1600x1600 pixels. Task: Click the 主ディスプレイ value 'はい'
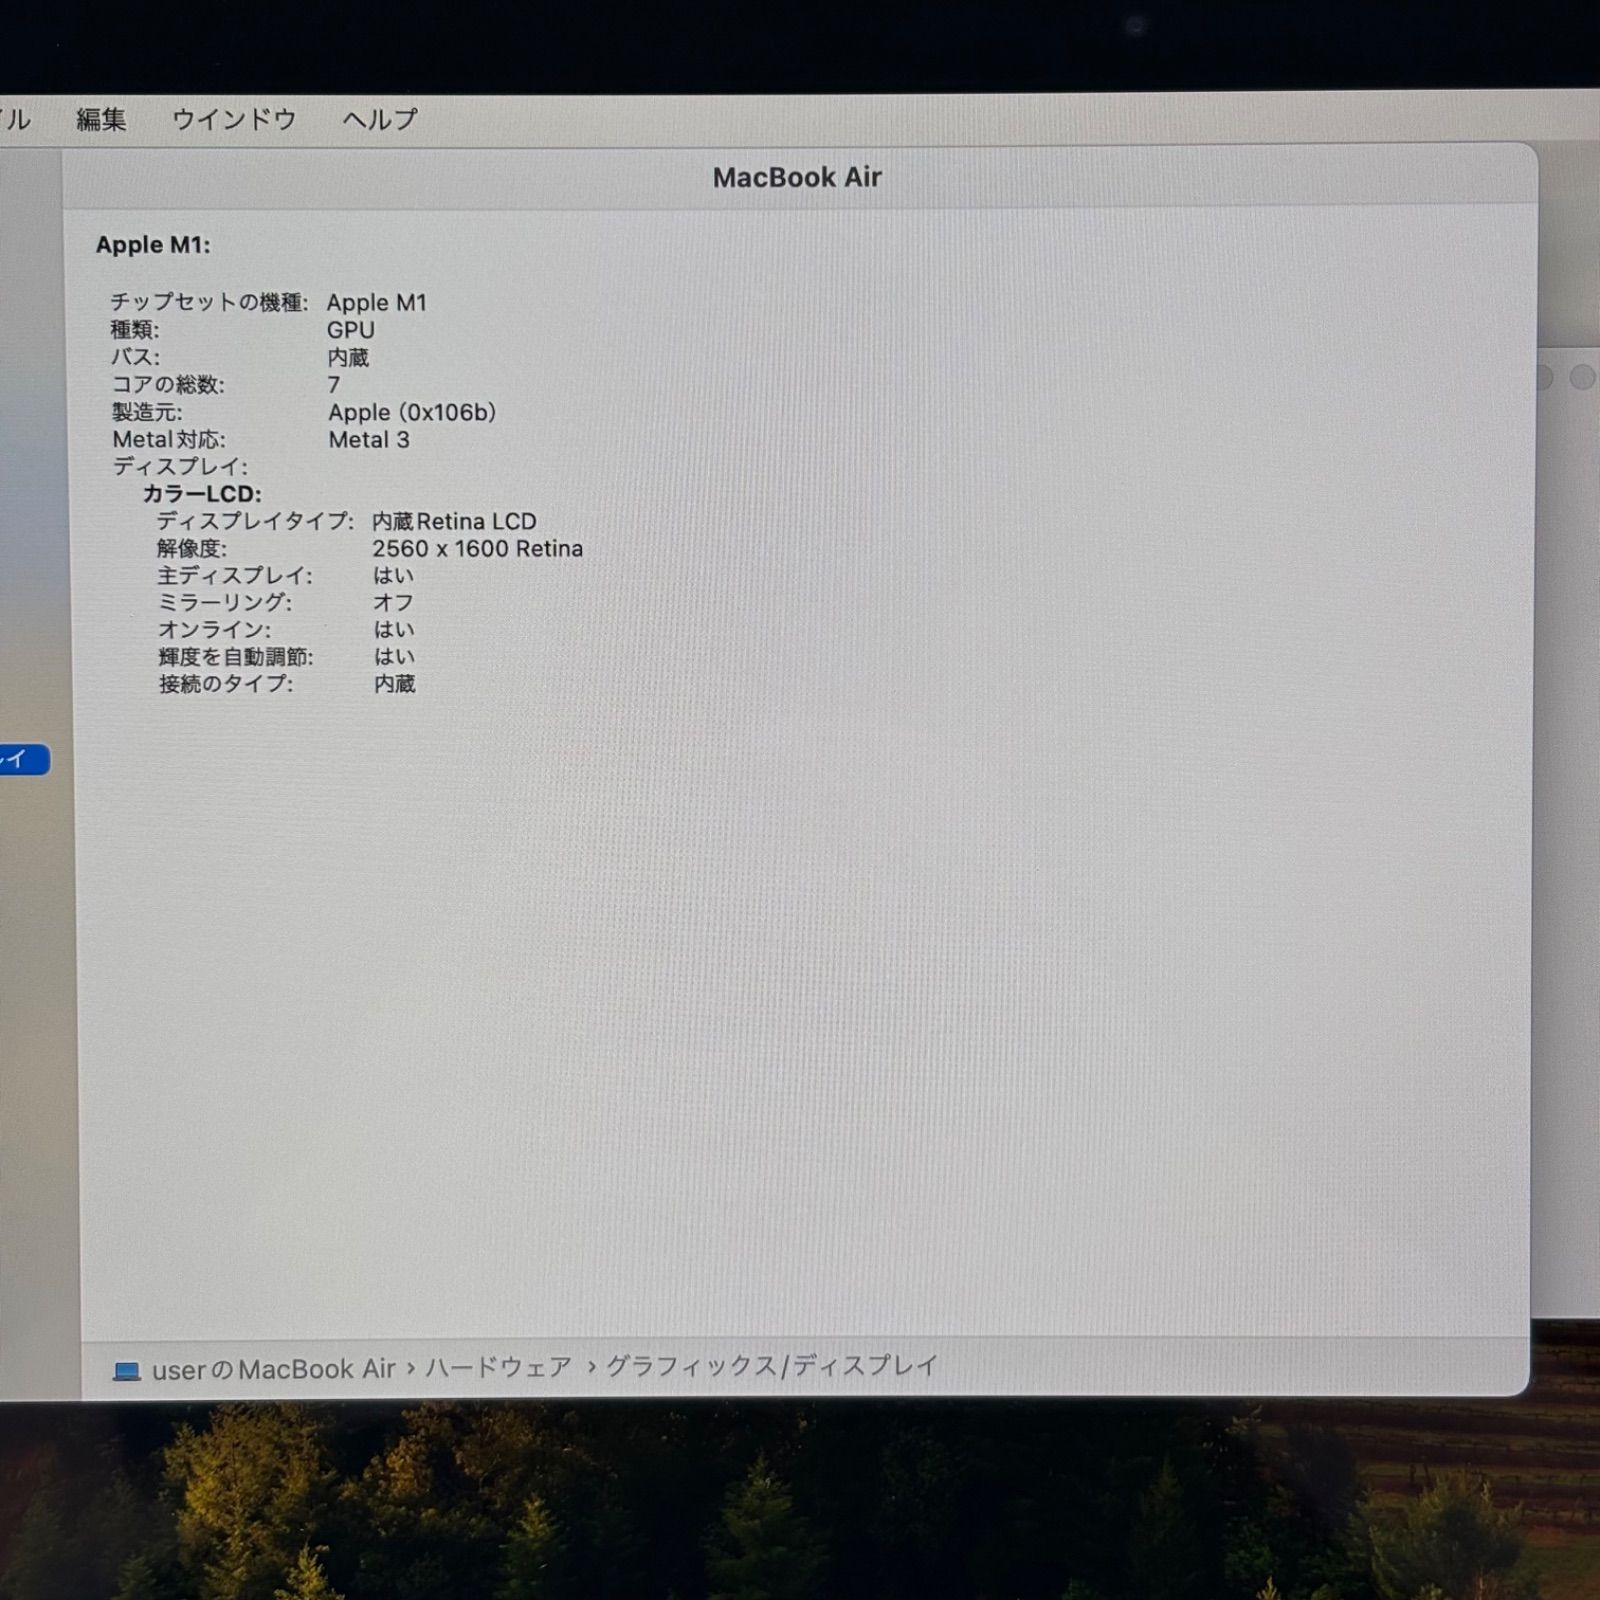(393, 576)
